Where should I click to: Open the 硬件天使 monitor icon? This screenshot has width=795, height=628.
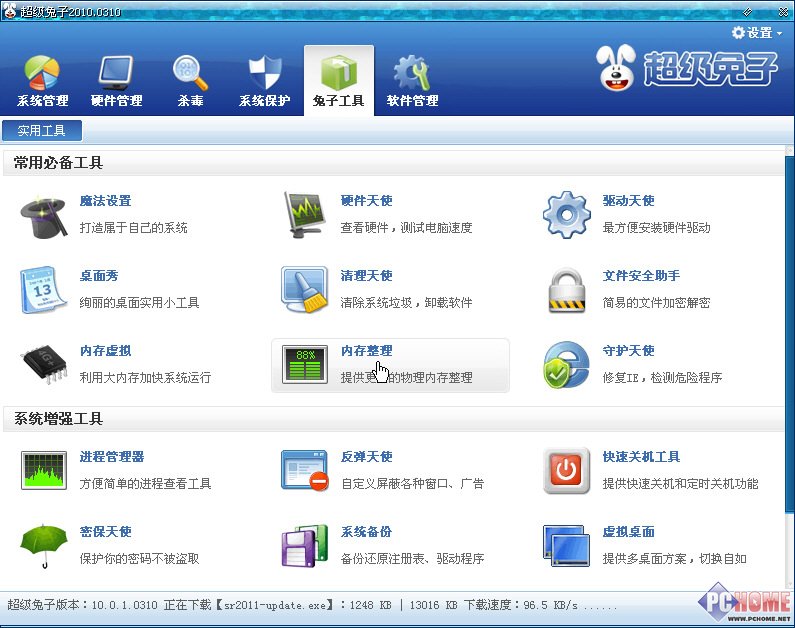[x=305, y=215]
